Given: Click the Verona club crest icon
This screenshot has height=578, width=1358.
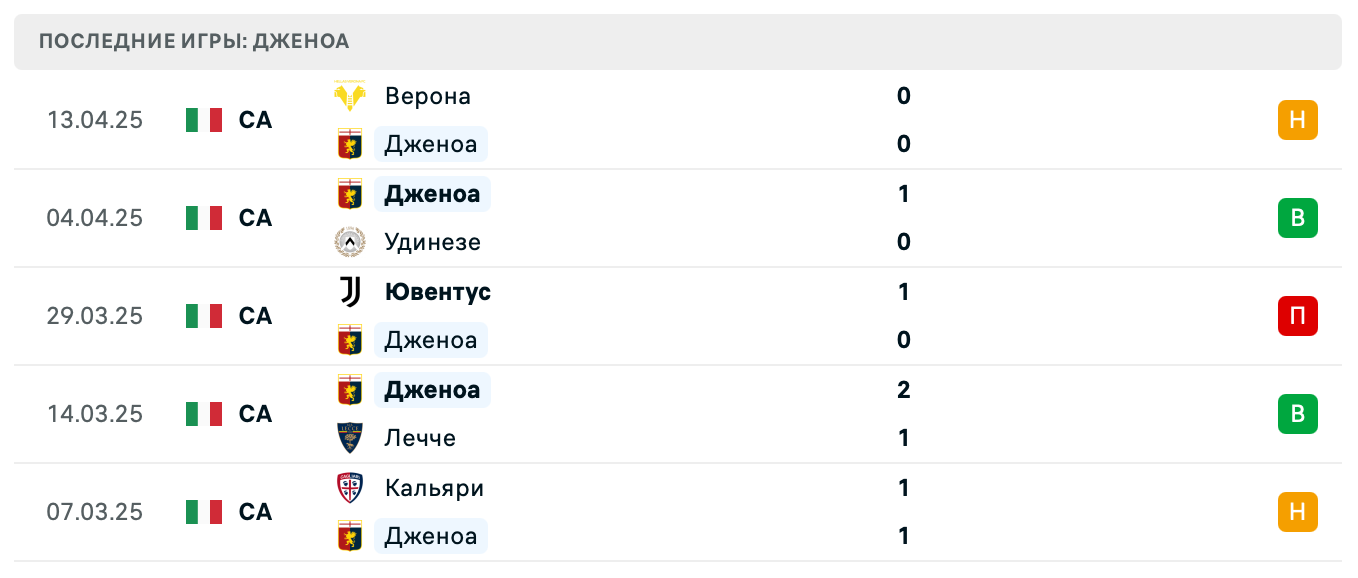Looking at the screenshot, I should 349,96.
